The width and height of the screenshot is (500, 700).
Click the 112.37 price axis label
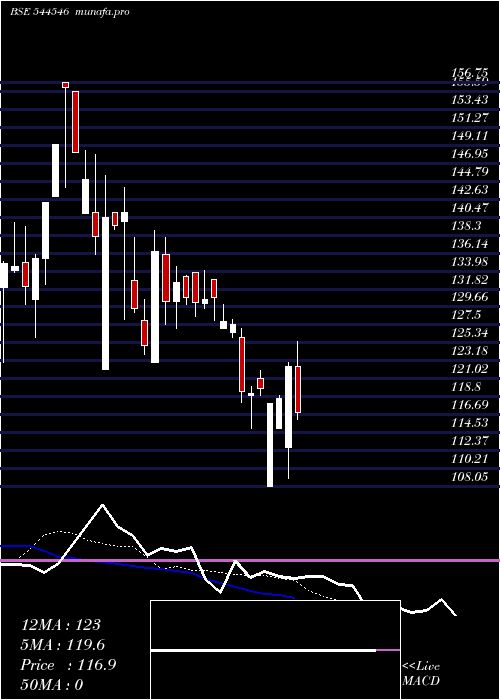[470, 441]
